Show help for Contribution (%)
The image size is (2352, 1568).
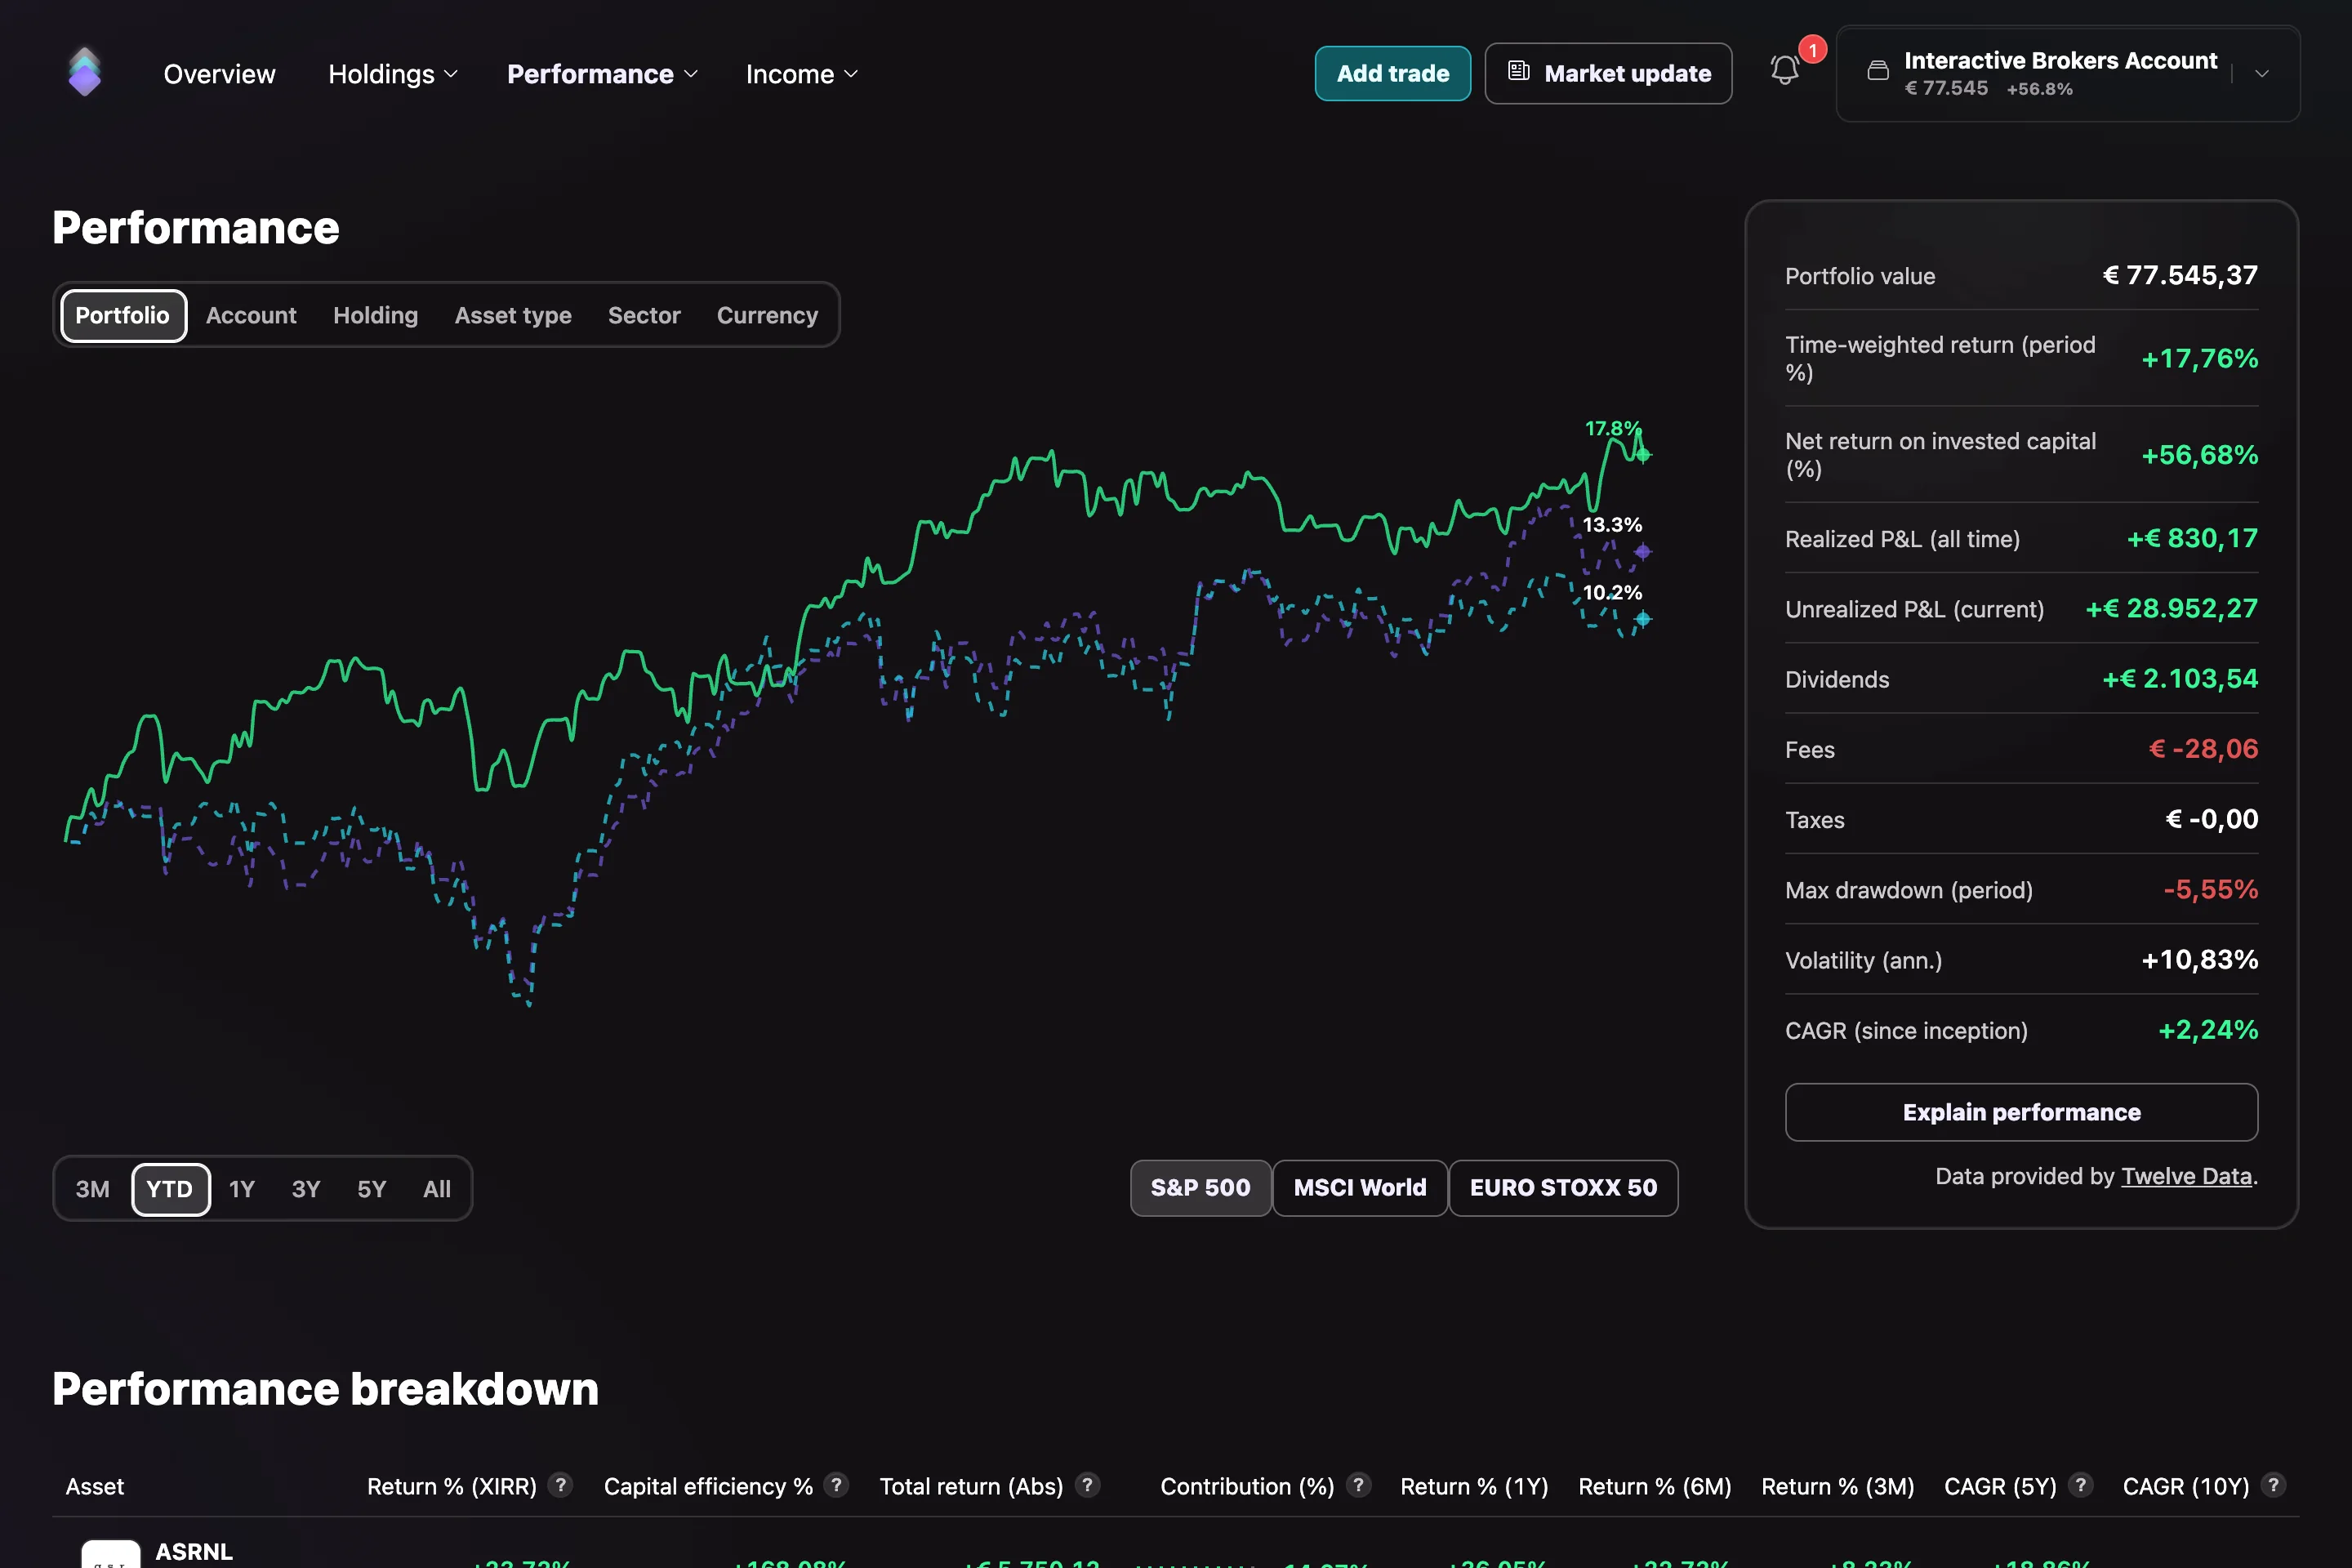1358,1485
